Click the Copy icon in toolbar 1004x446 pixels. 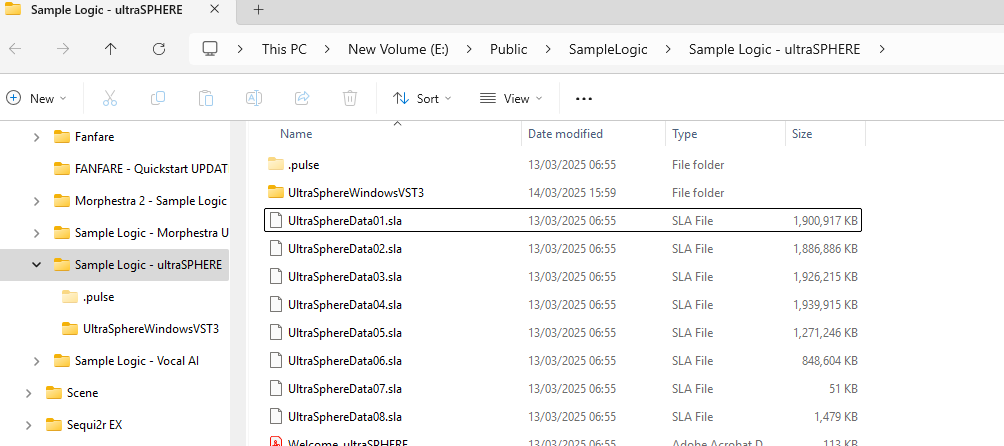click(158, 98)
